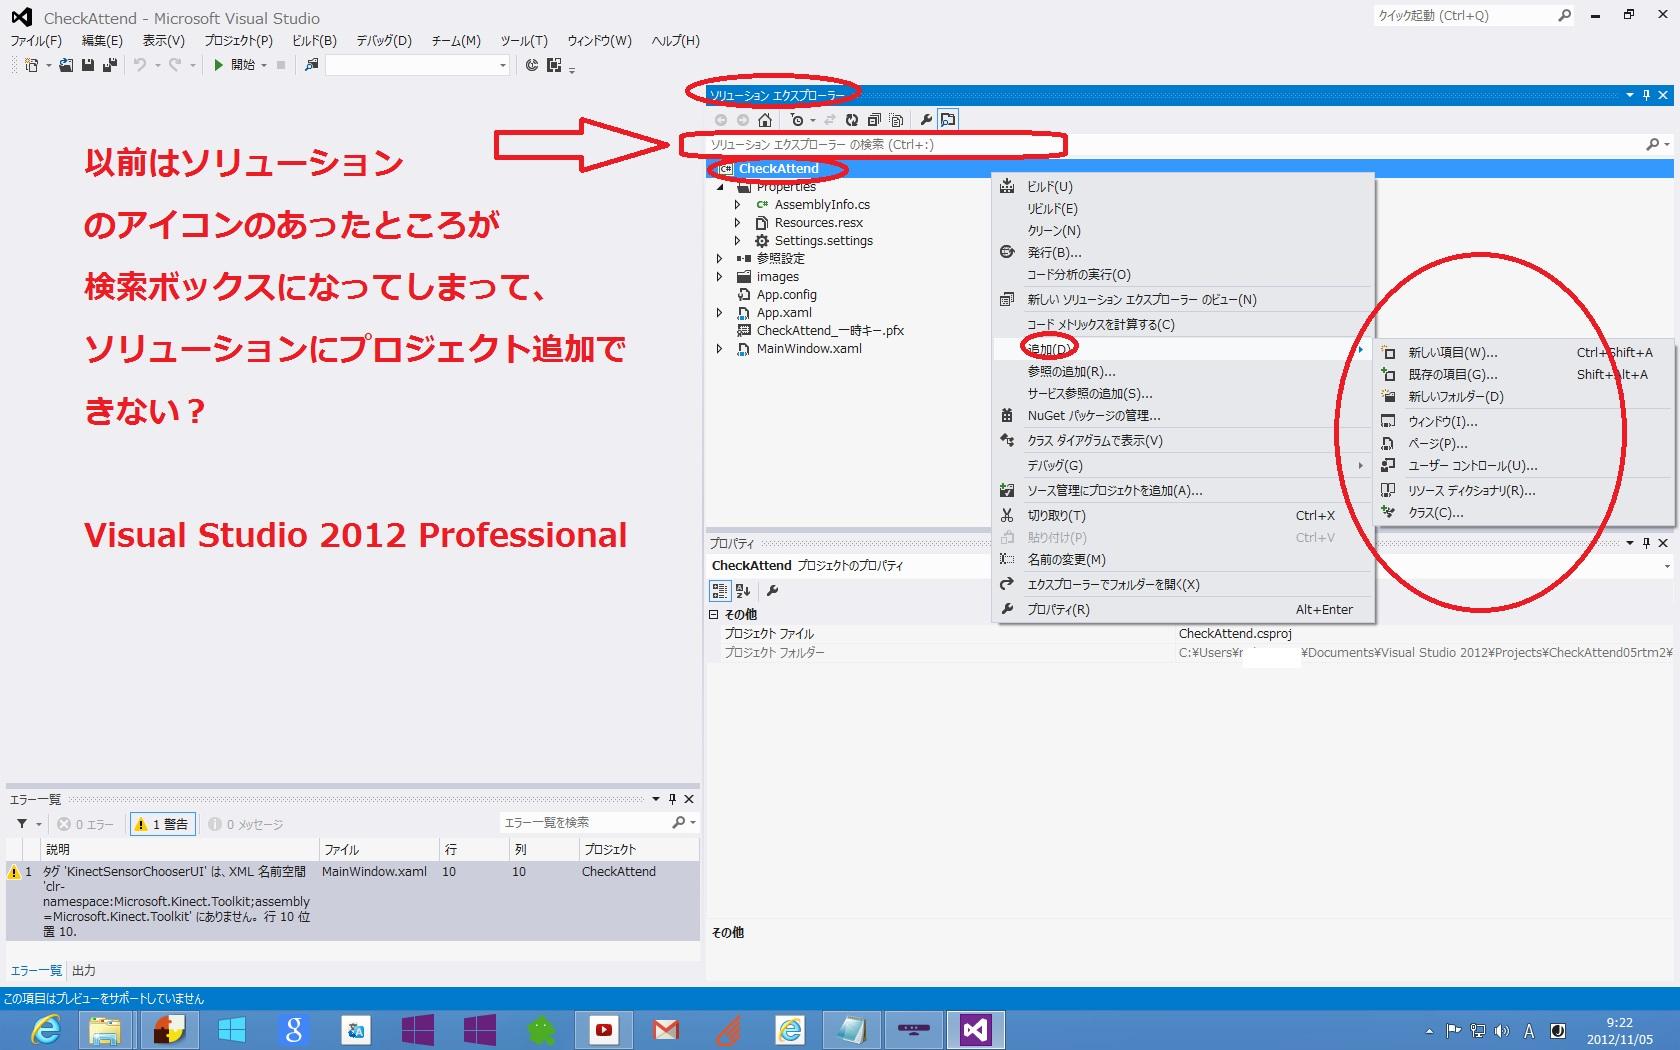Click the Collapse All icon in Solution Explorer
The width and height of the screenshot is (1680, 1050).
pyautogui.click(x=874, y=120)
